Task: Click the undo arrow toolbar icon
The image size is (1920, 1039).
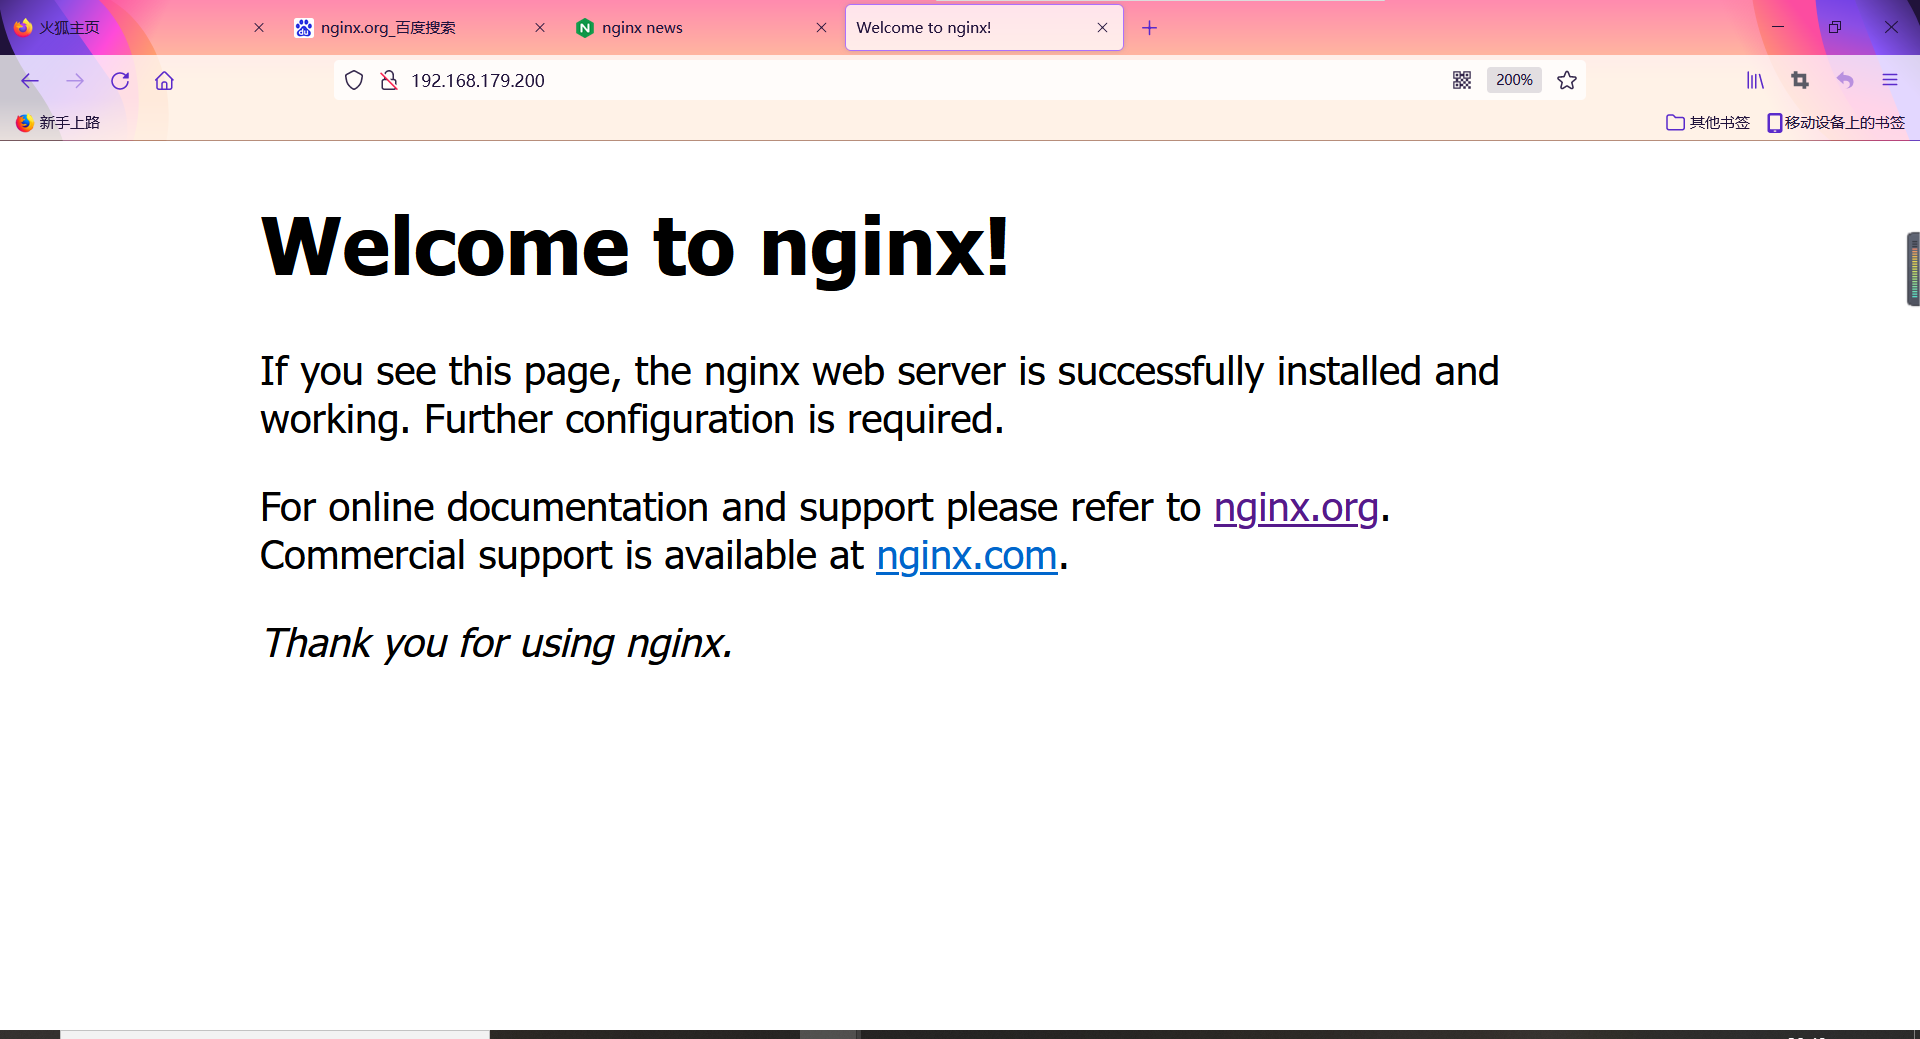Action: pyautogui.click(x=1845, y=81)
